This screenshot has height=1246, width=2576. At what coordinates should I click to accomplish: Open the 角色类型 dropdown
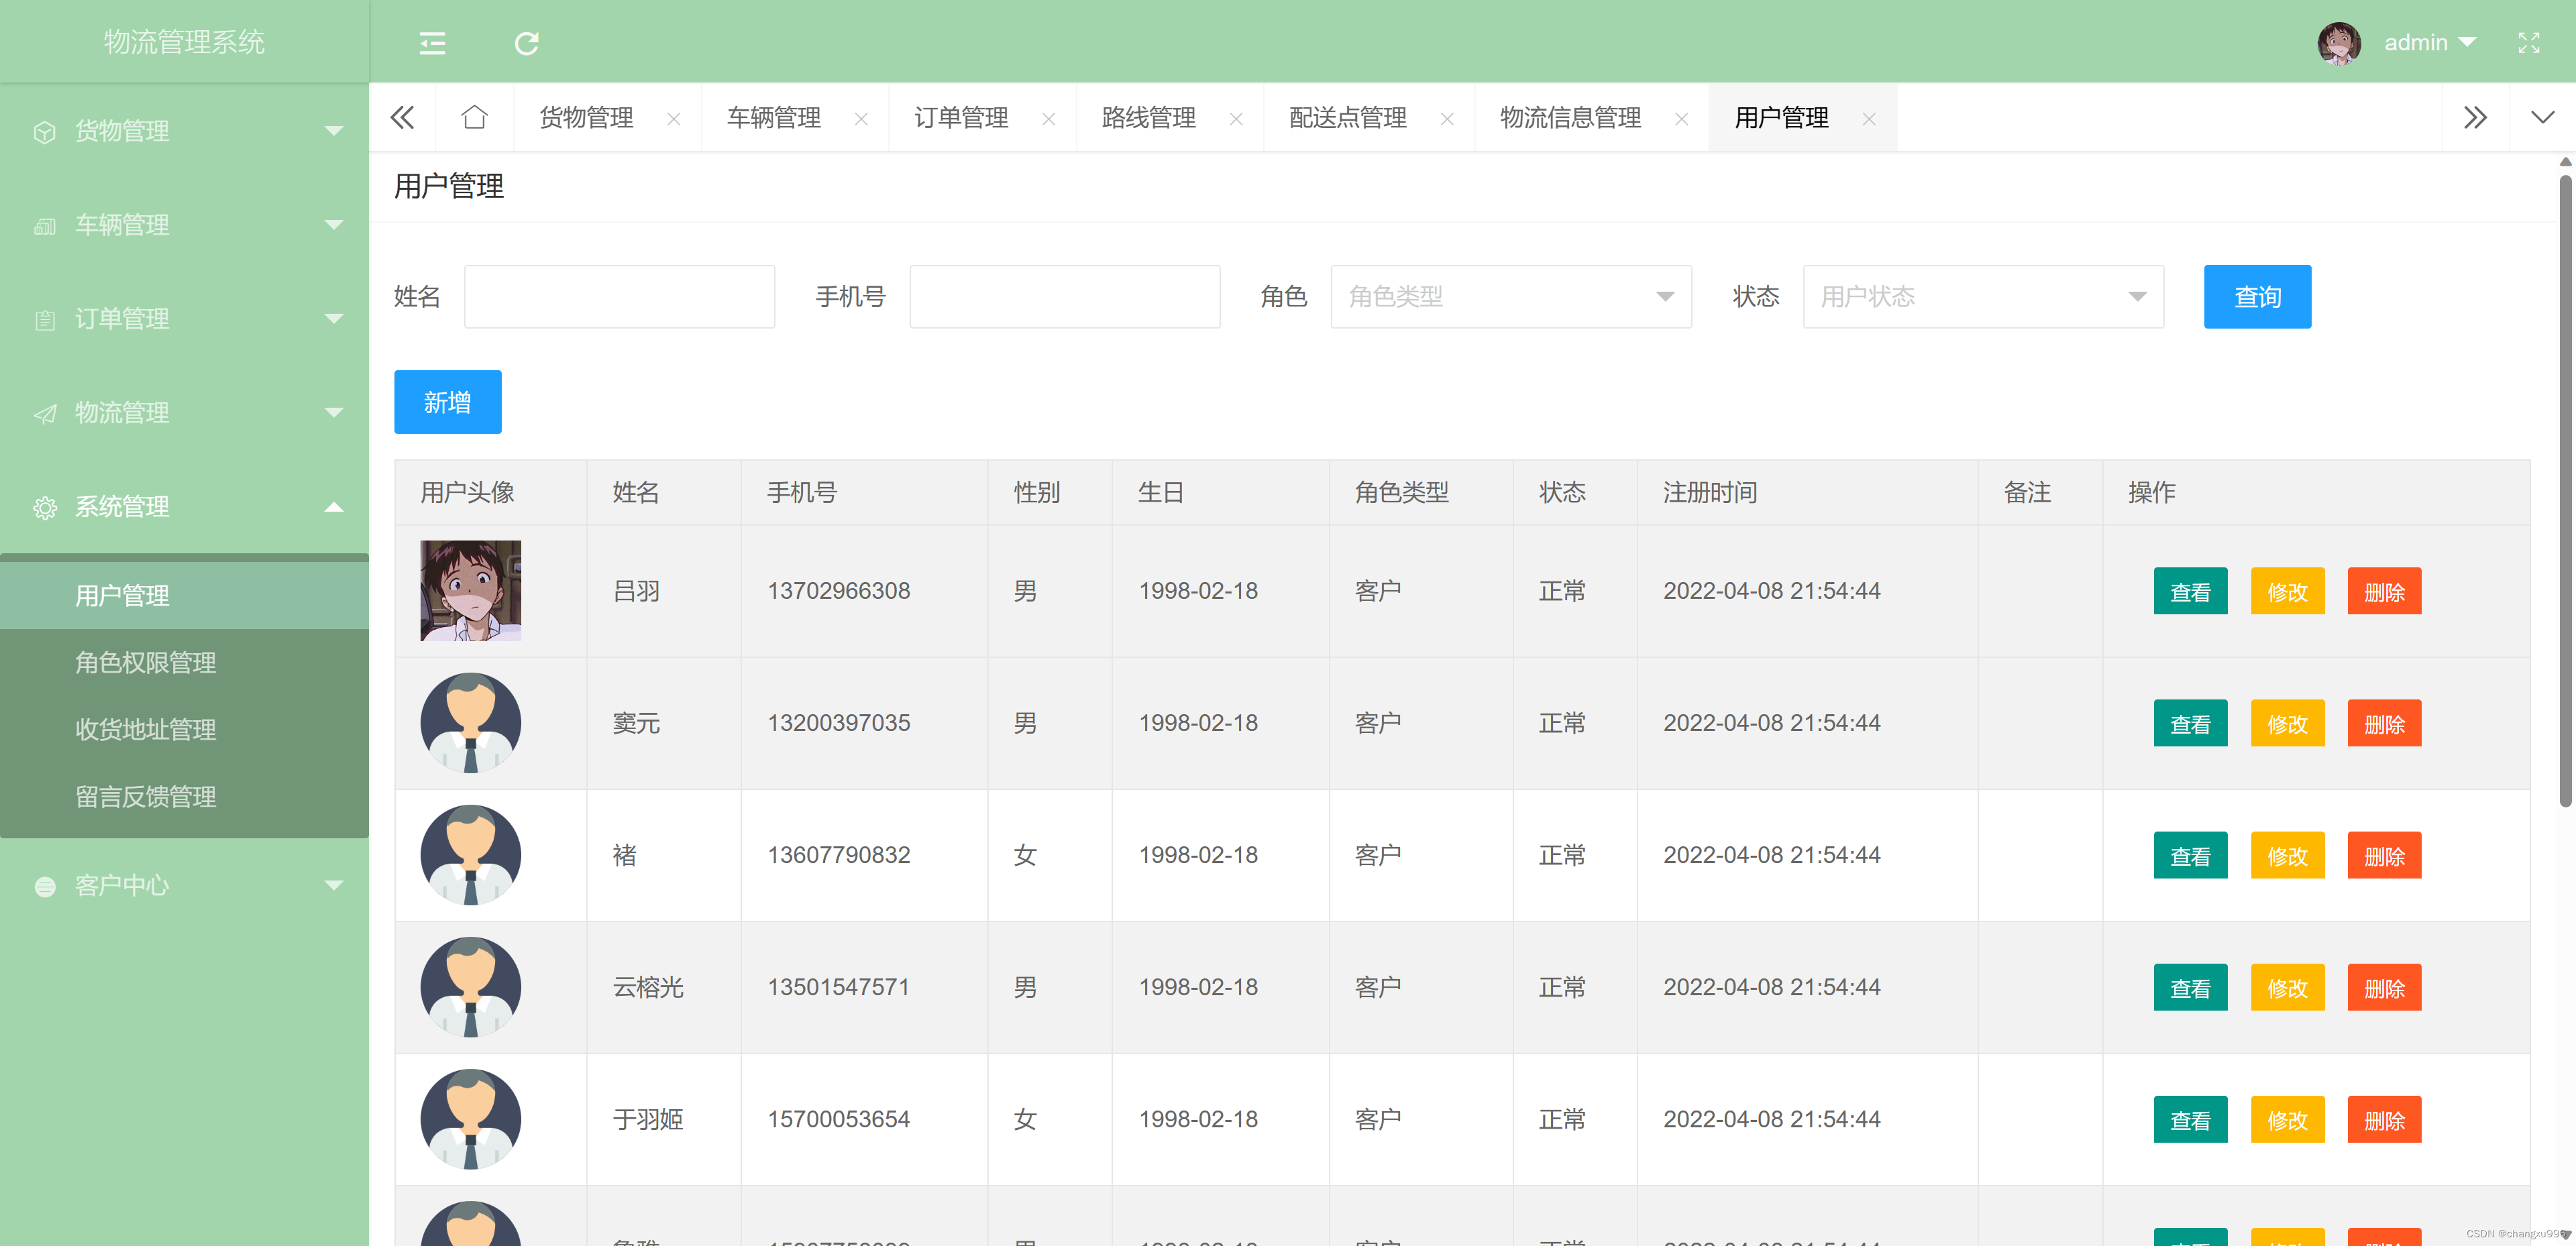(x=1510, y=297)
